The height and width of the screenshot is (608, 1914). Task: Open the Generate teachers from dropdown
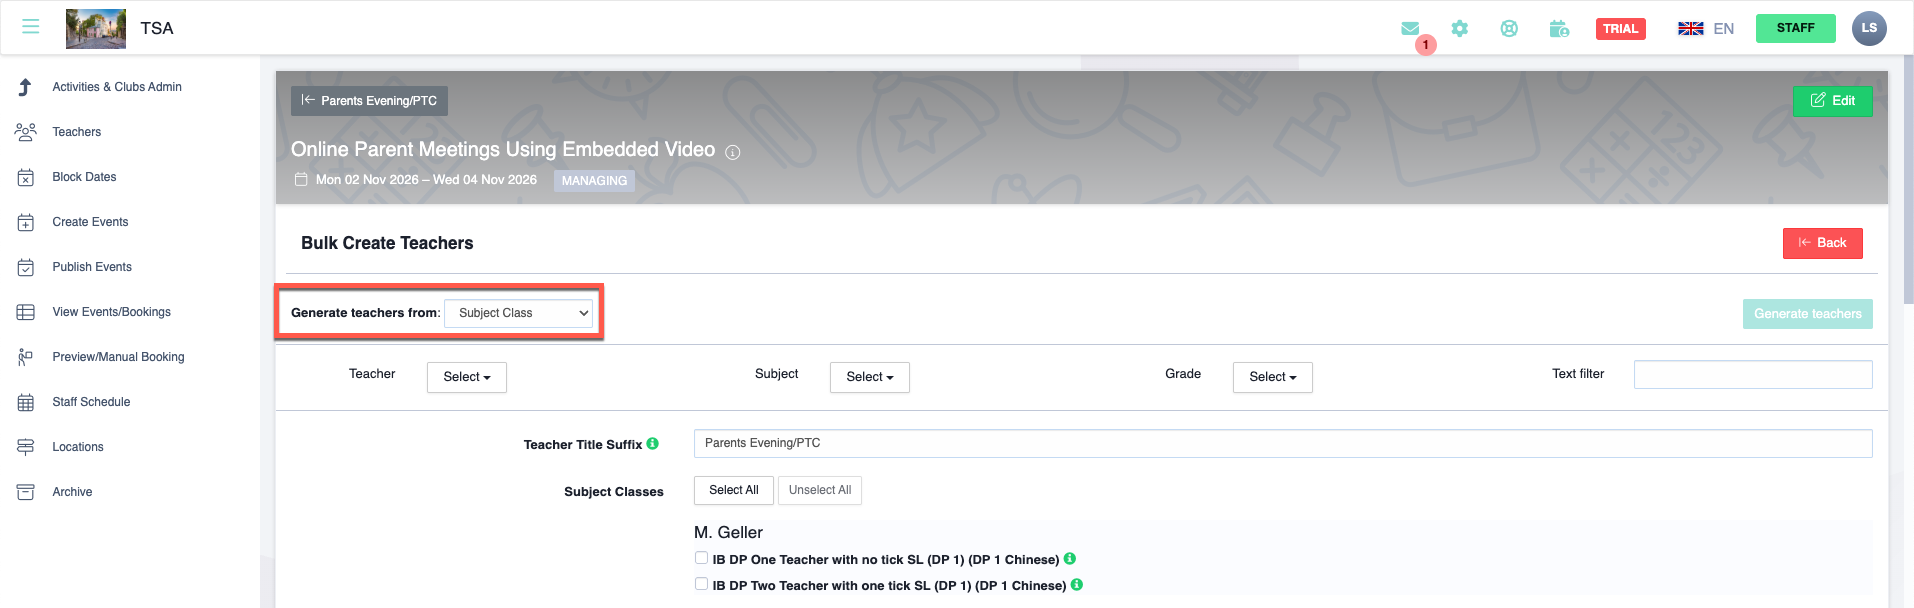pyautogui.click(x=519, y=313)
